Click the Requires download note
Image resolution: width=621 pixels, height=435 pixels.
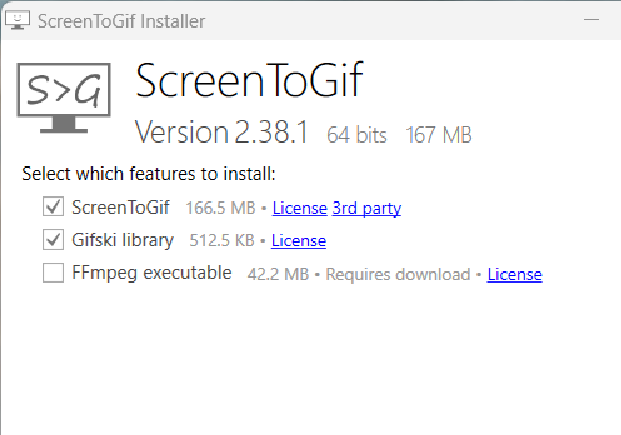(398, 275)
